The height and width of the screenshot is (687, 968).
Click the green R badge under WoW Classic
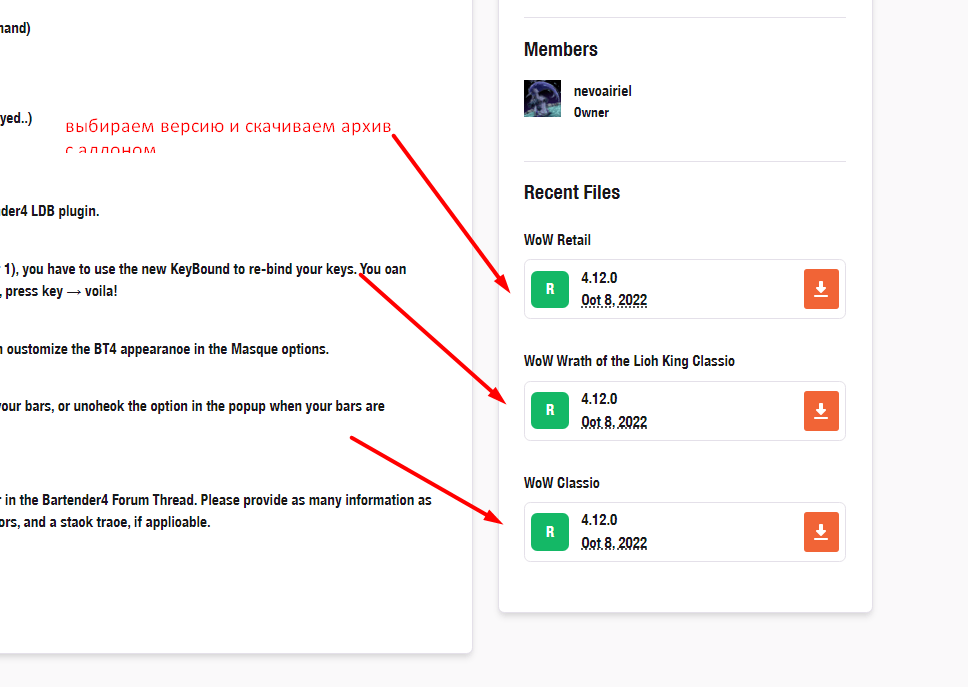[549, 531]
